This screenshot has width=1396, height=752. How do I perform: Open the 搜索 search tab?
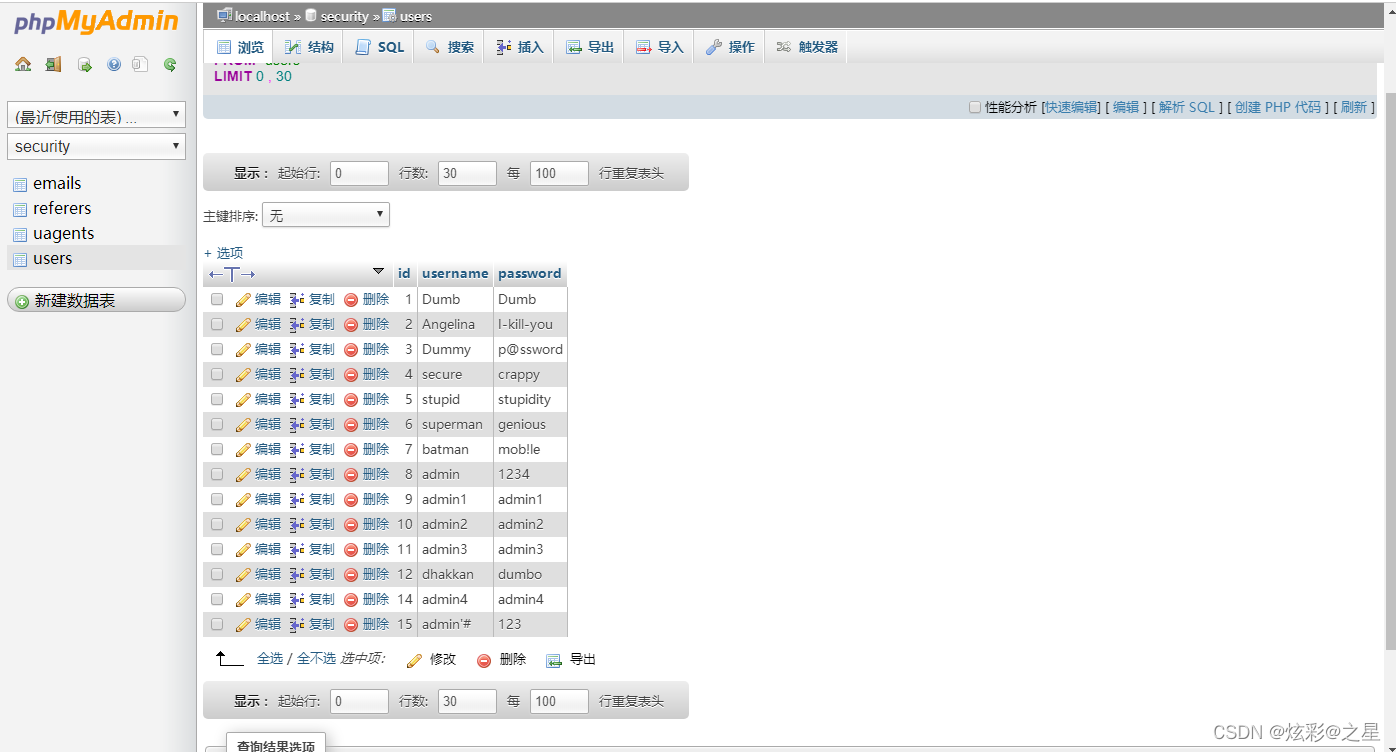pos(449,47)
